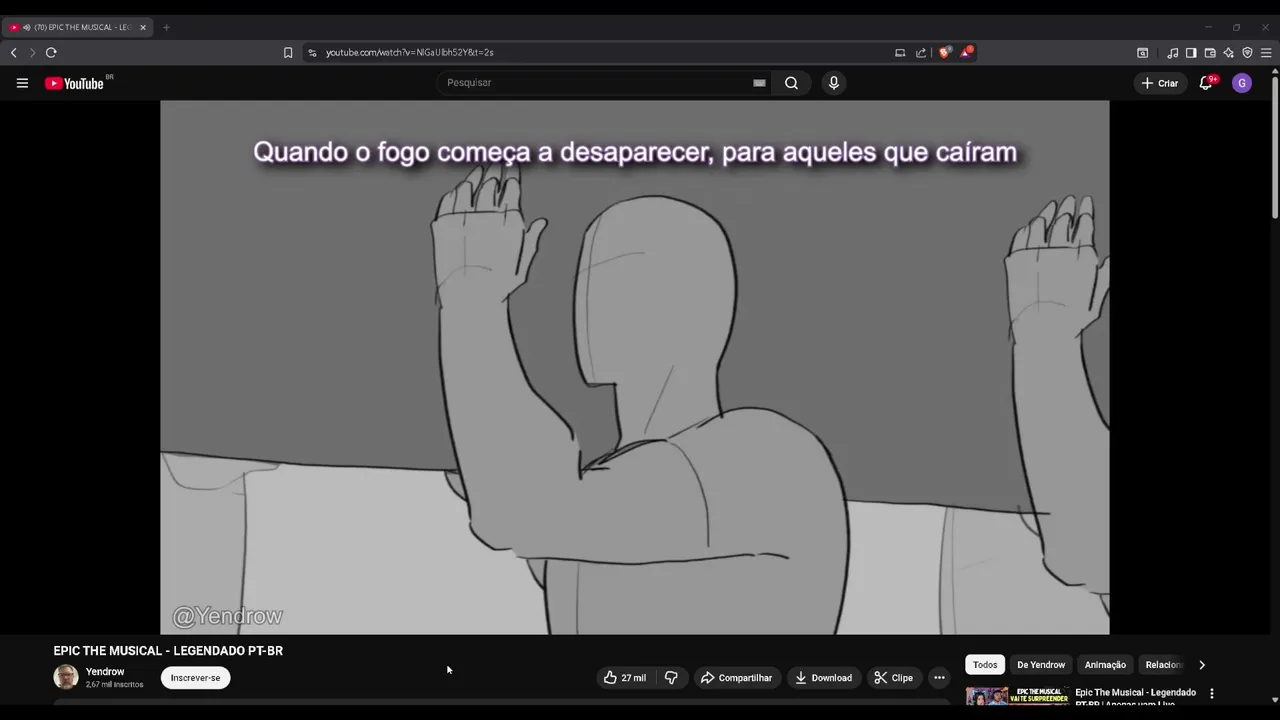
Task: Open the three-dot more actions menu
Action: [x=939, y=678]
